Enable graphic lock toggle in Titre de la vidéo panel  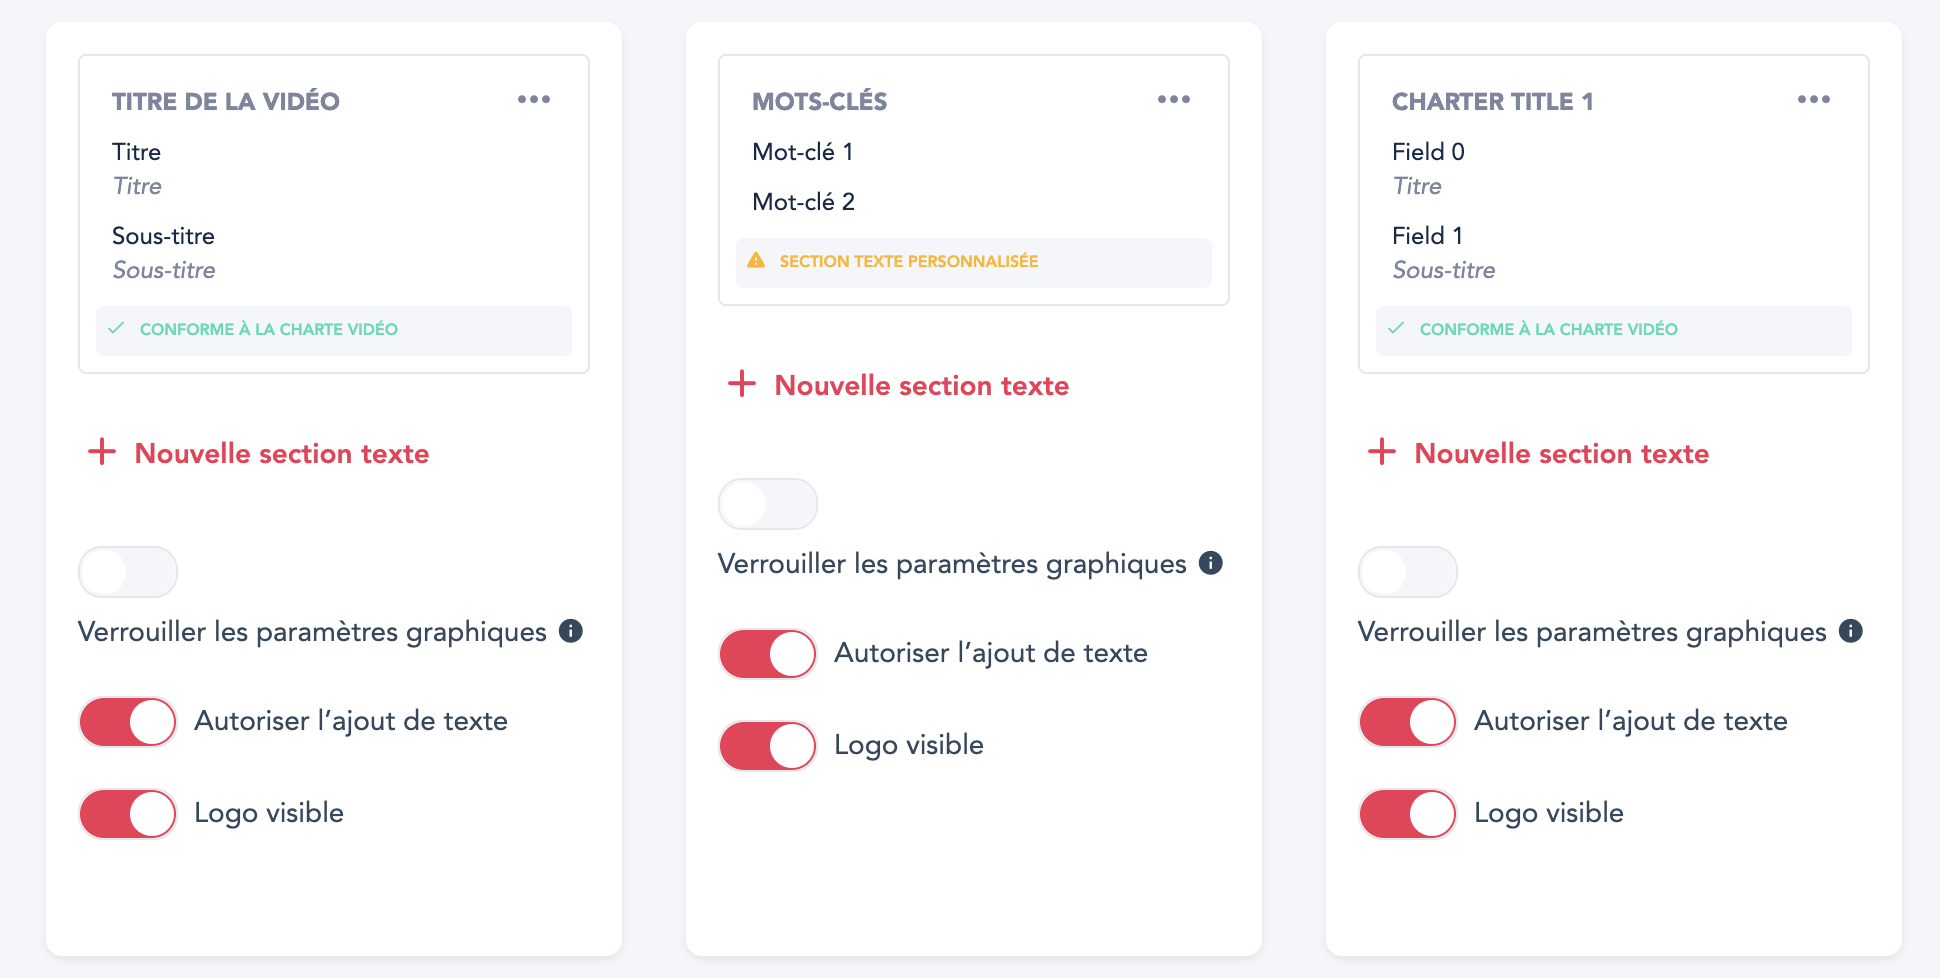tap(128, 572)
